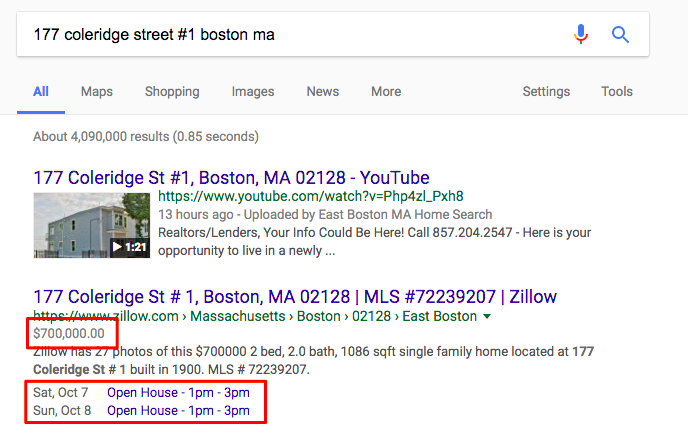Open the More search categories menu
The width and height of the screenshot is (688, 438).
[x=386, y=91]
